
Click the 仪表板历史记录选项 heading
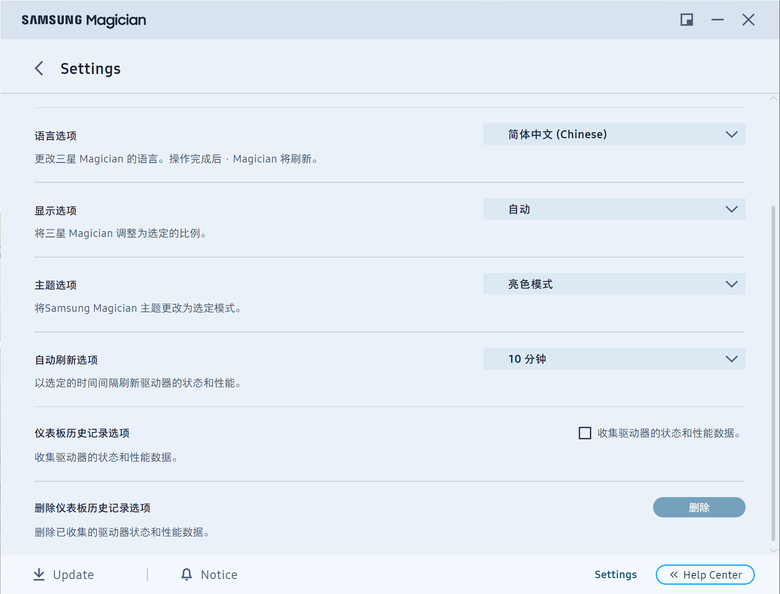click(x=82, y=433)
